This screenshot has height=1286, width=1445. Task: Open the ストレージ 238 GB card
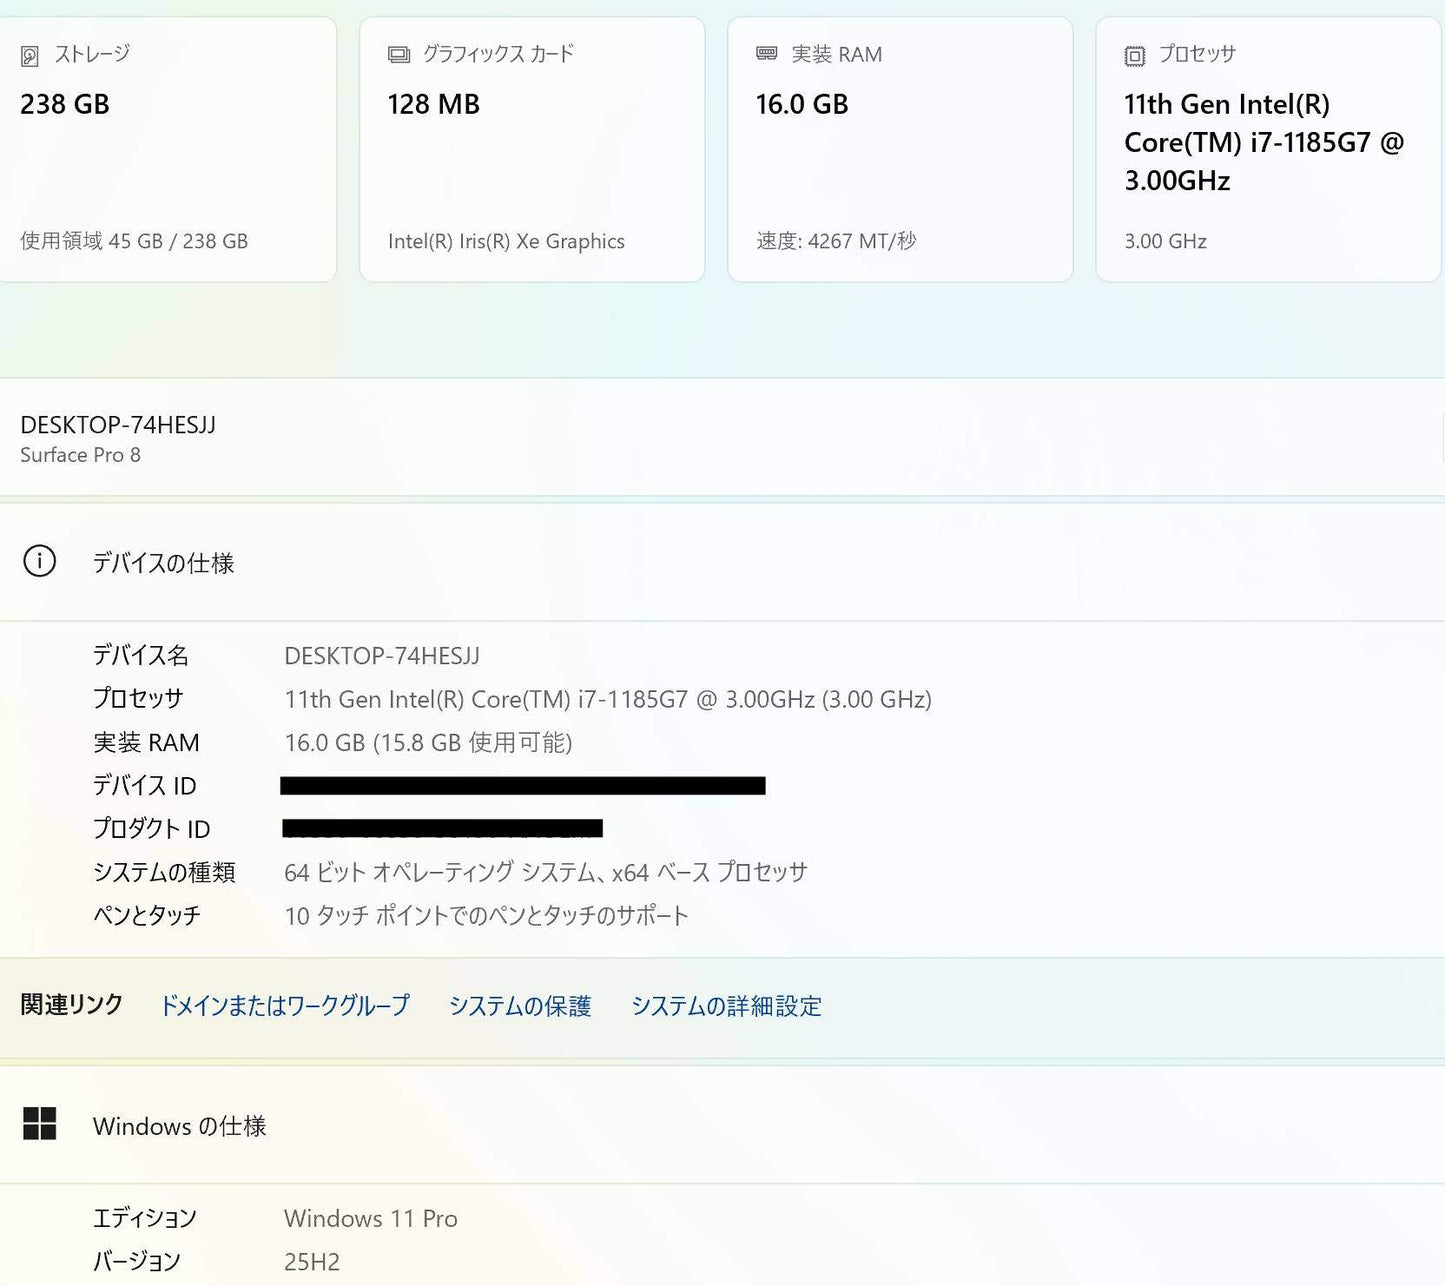(x=166, y=149)
